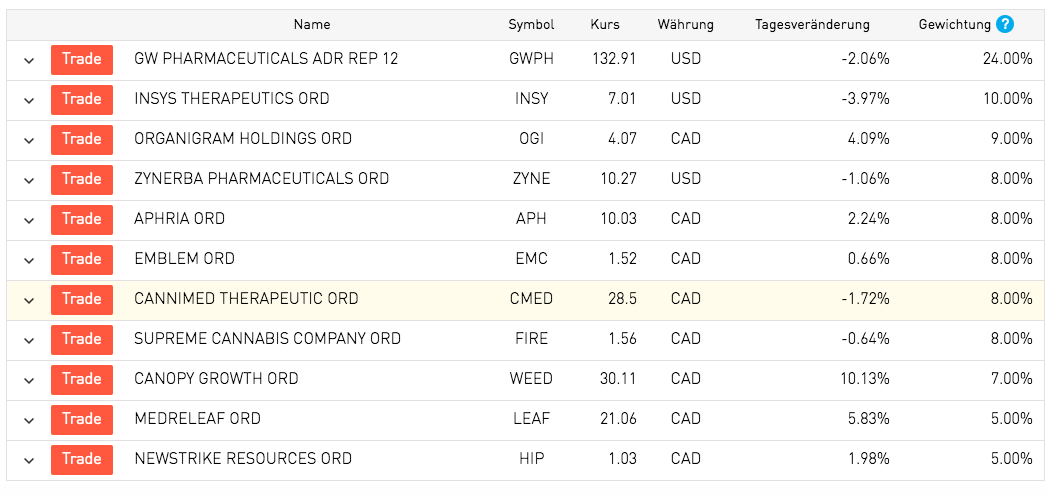
Task: Click the INSY symbol cell
Action: [x=531, y=99]
